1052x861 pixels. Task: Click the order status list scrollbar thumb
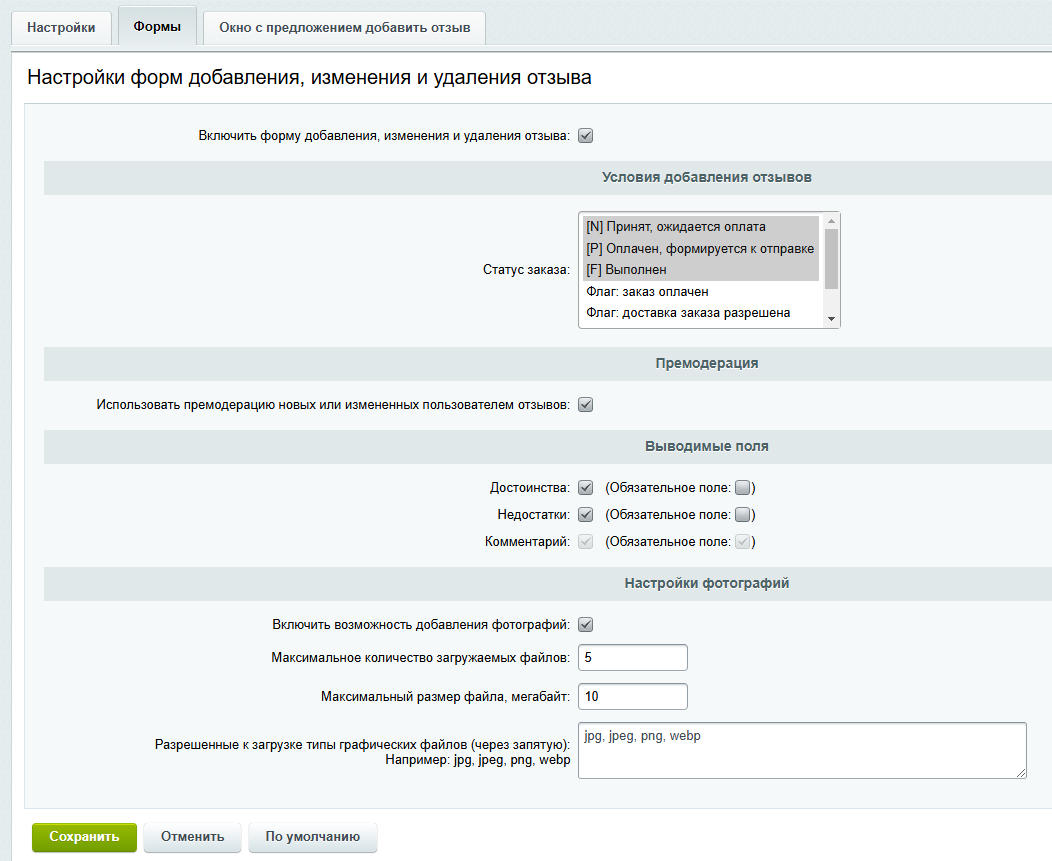coord(831,259)
